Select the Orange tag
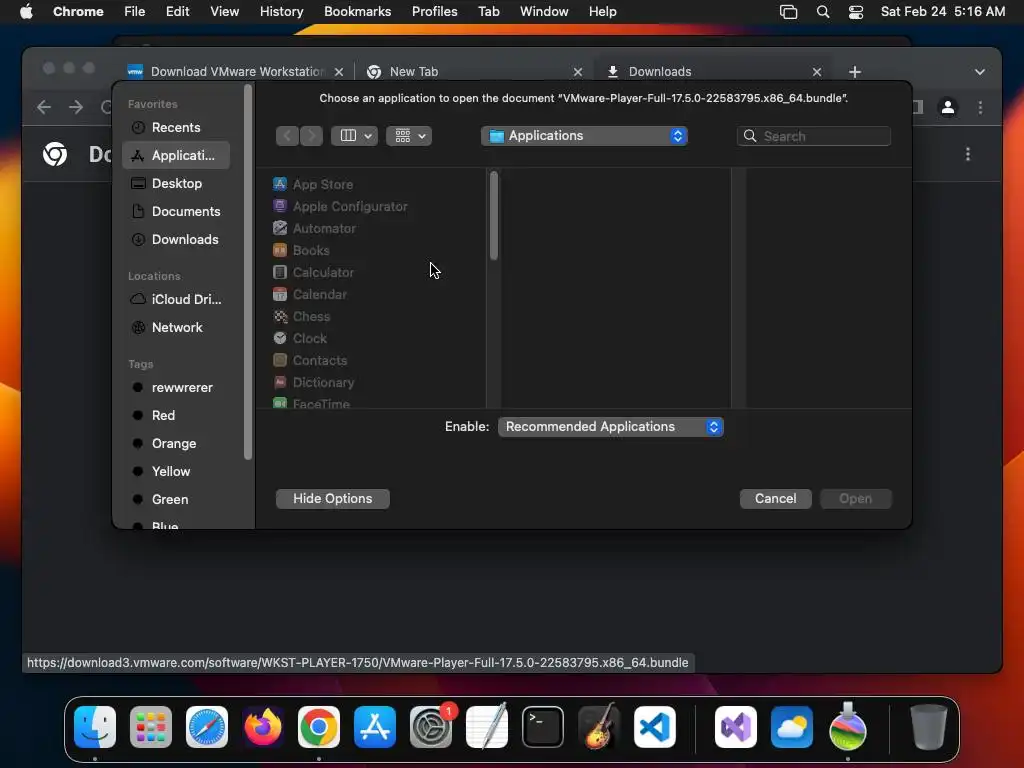Viewport: 1024px width, 768px height. pyautogui.click(x=176, y=443)
